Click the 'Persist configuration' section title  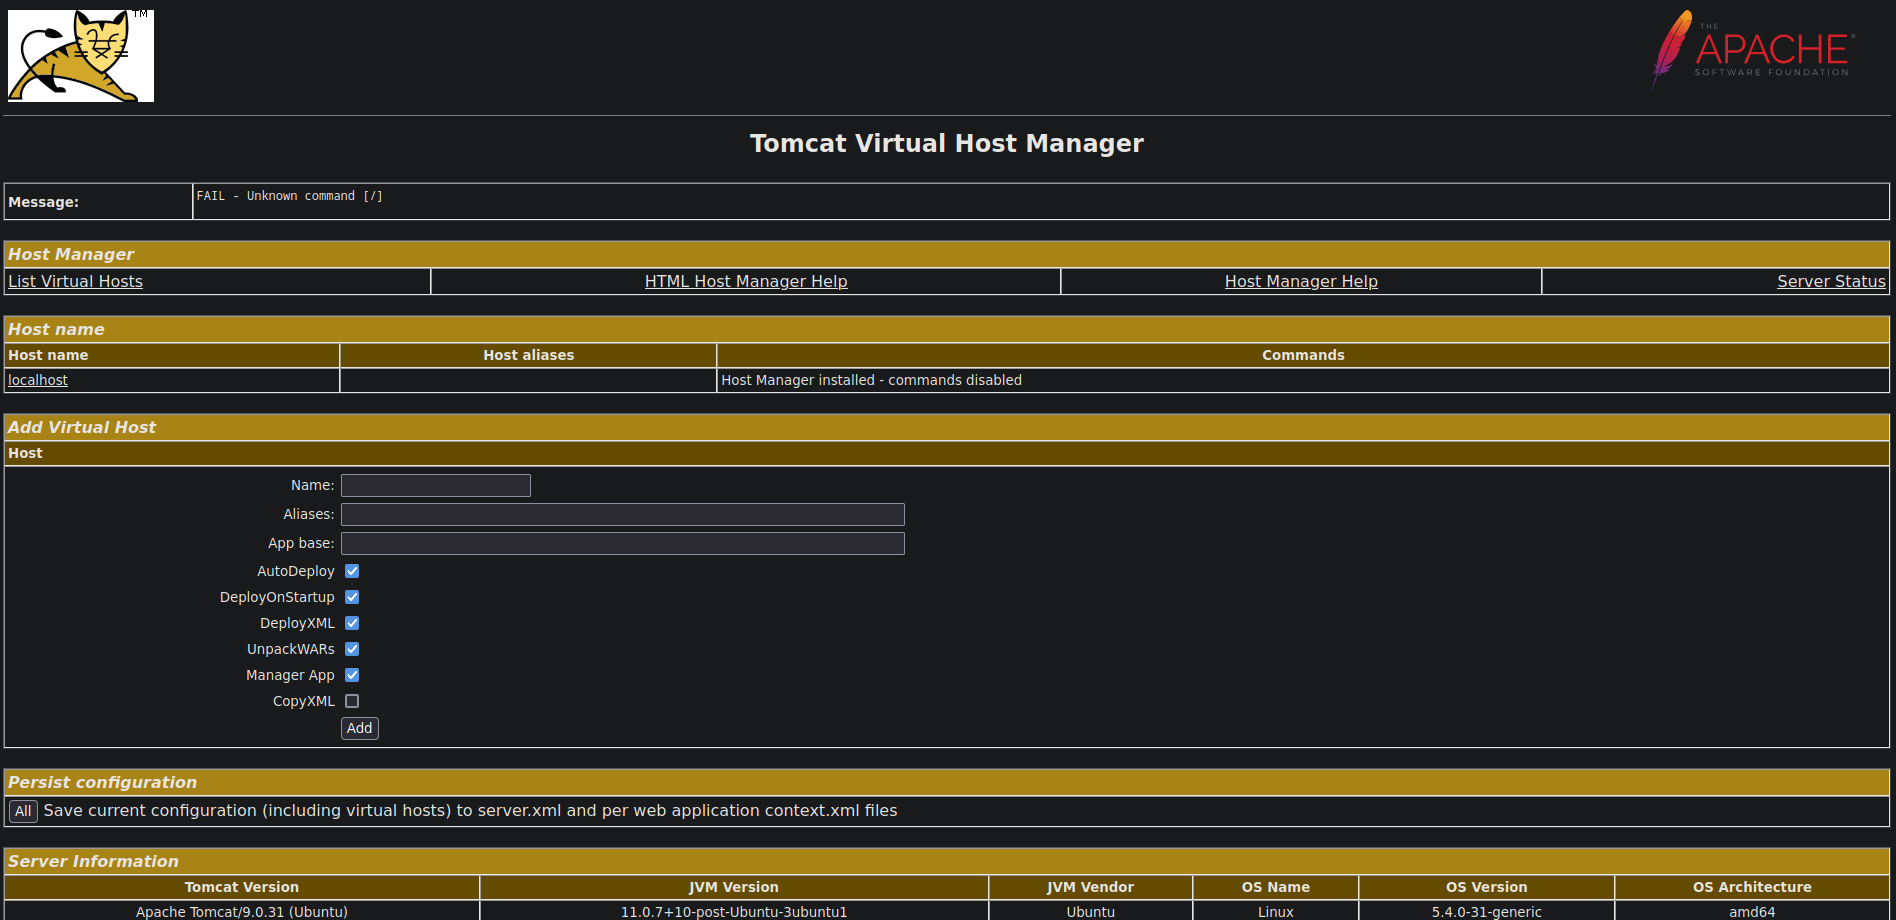[x=102, y=782]
